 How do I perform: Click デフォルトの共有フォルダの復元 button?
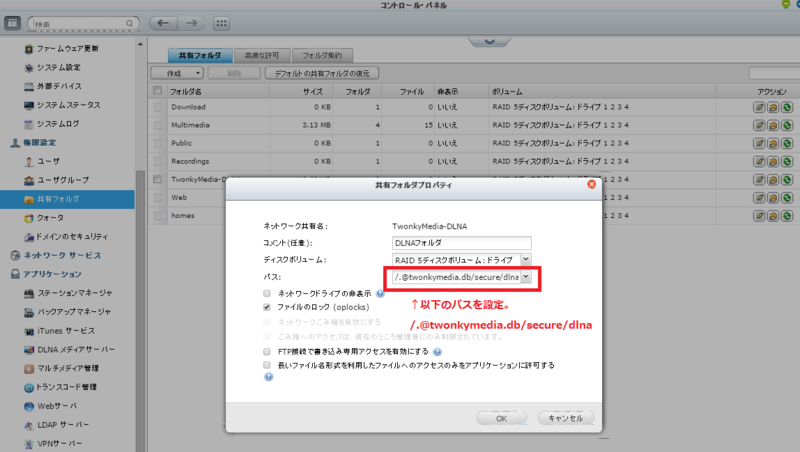(322, 73)
